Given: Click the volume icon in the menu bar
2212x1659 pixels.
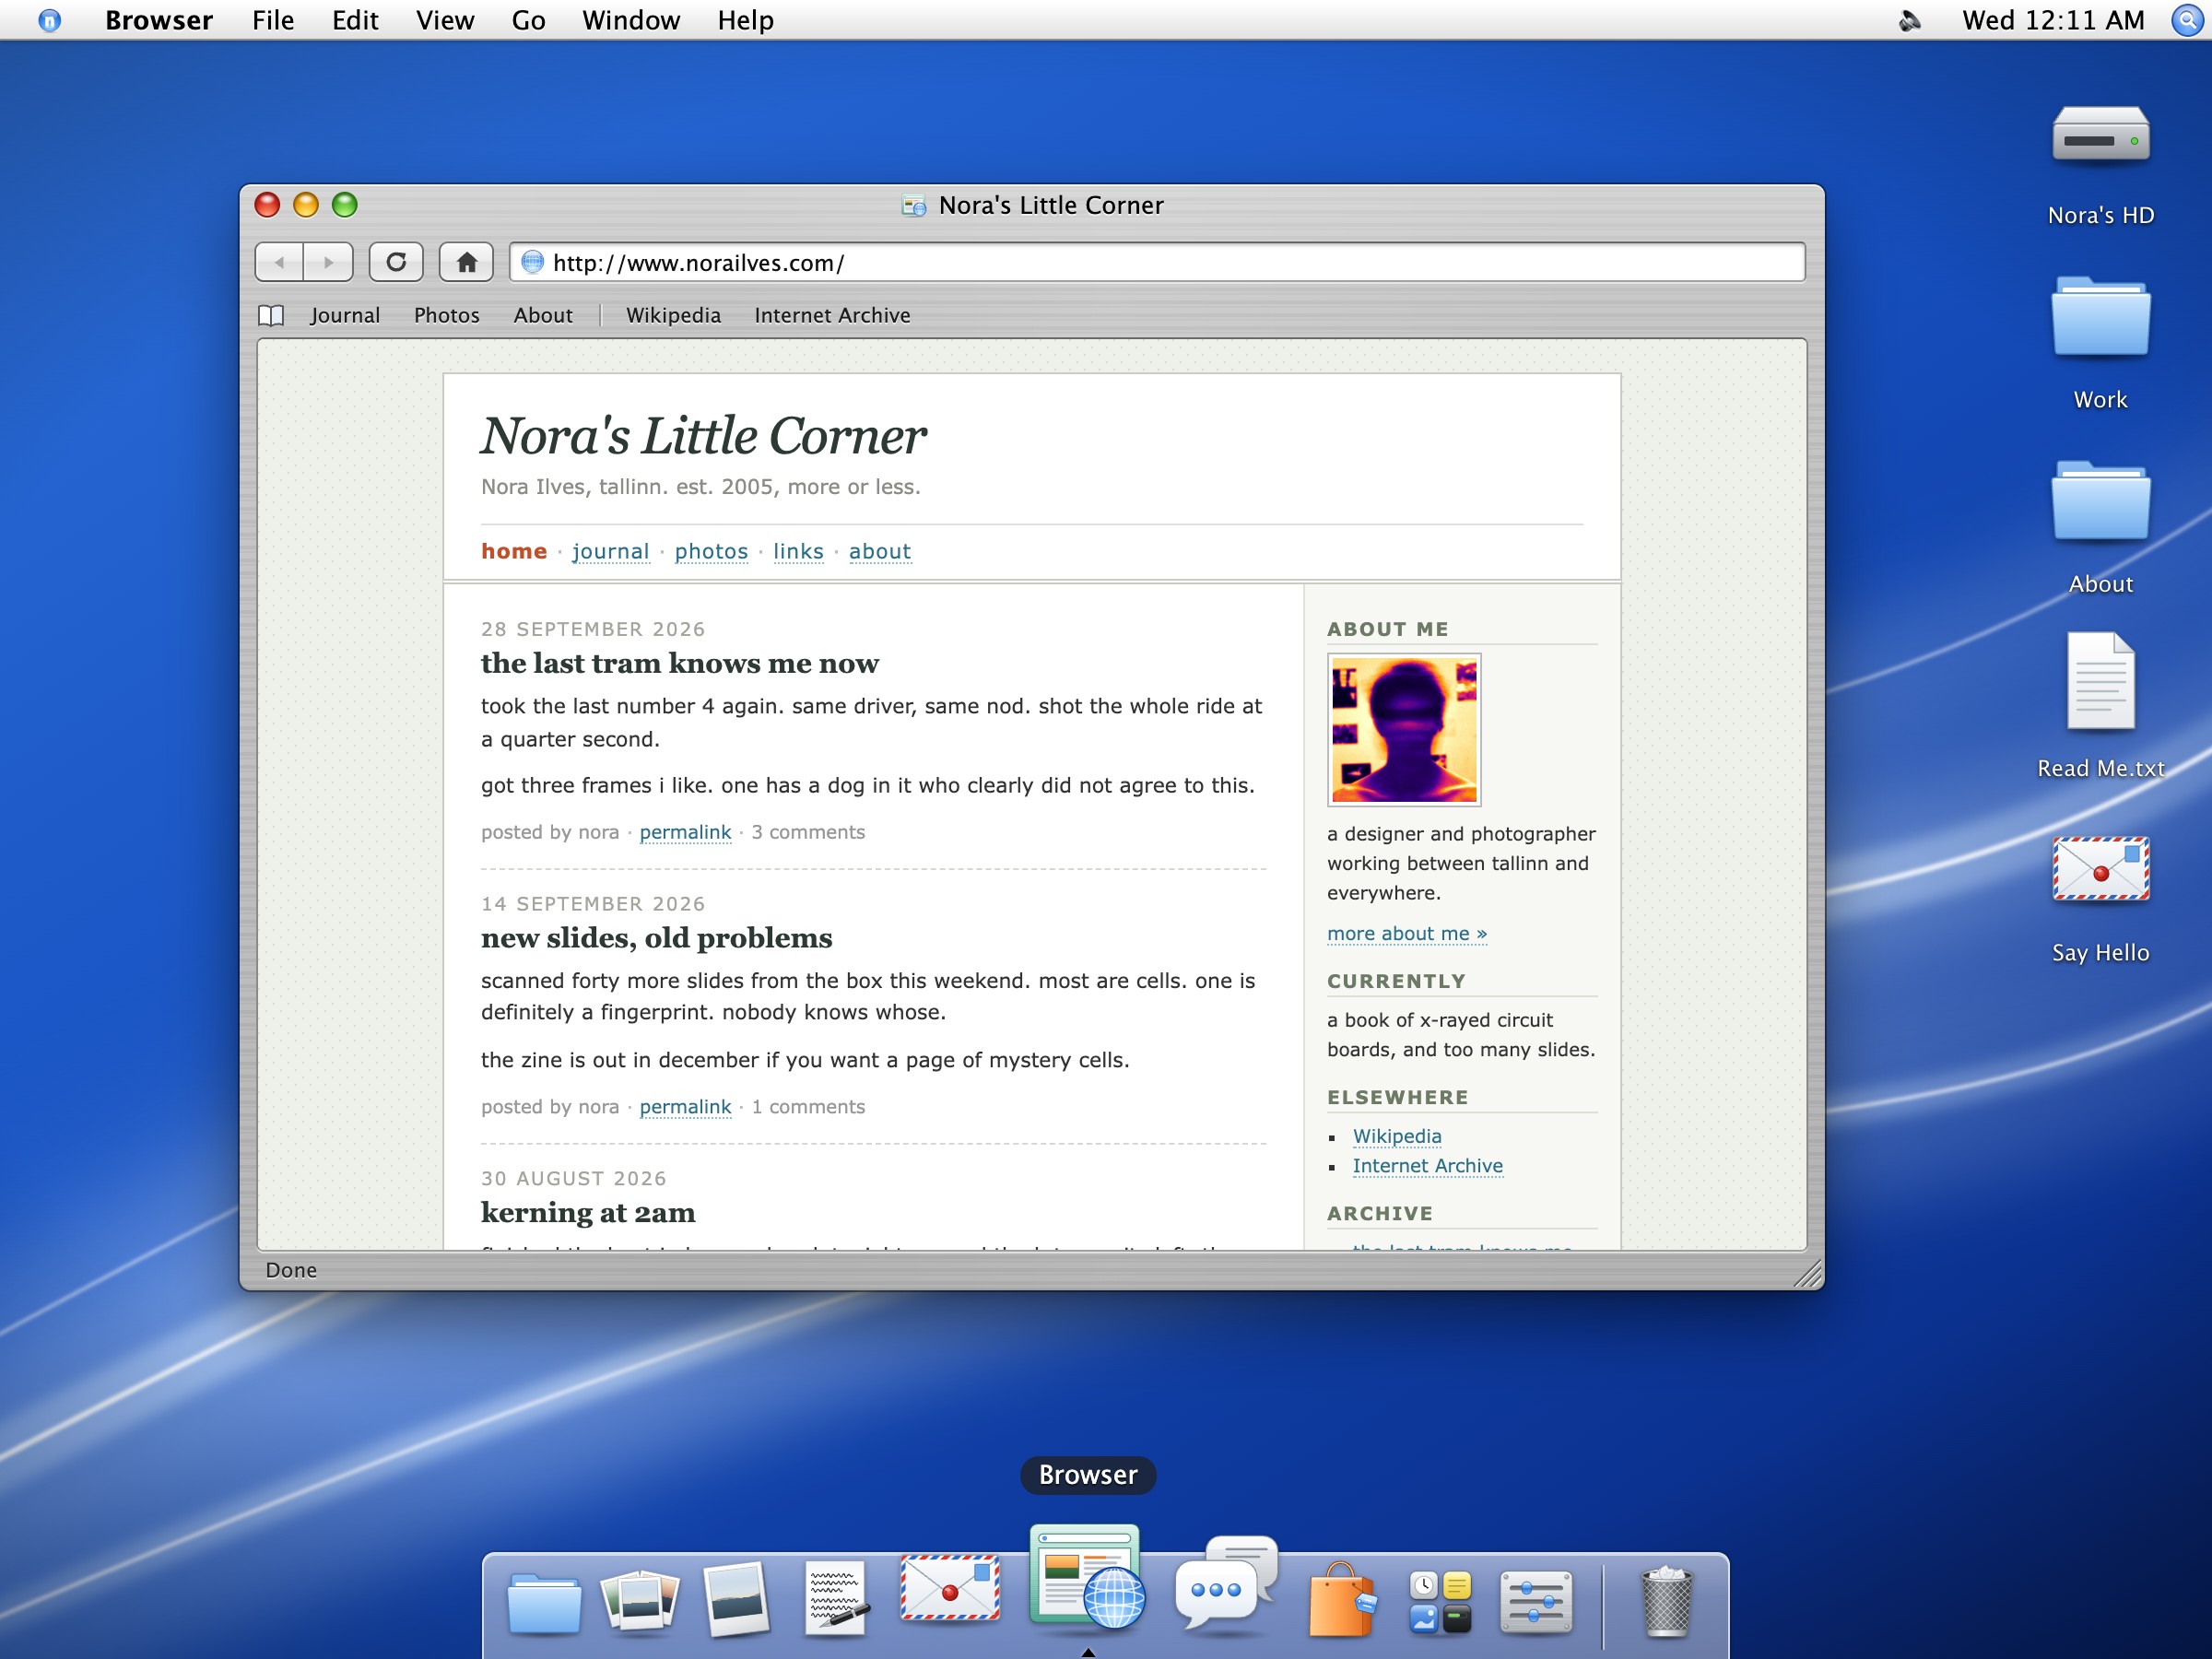Looking at the screenshot, I should 1909,20.
